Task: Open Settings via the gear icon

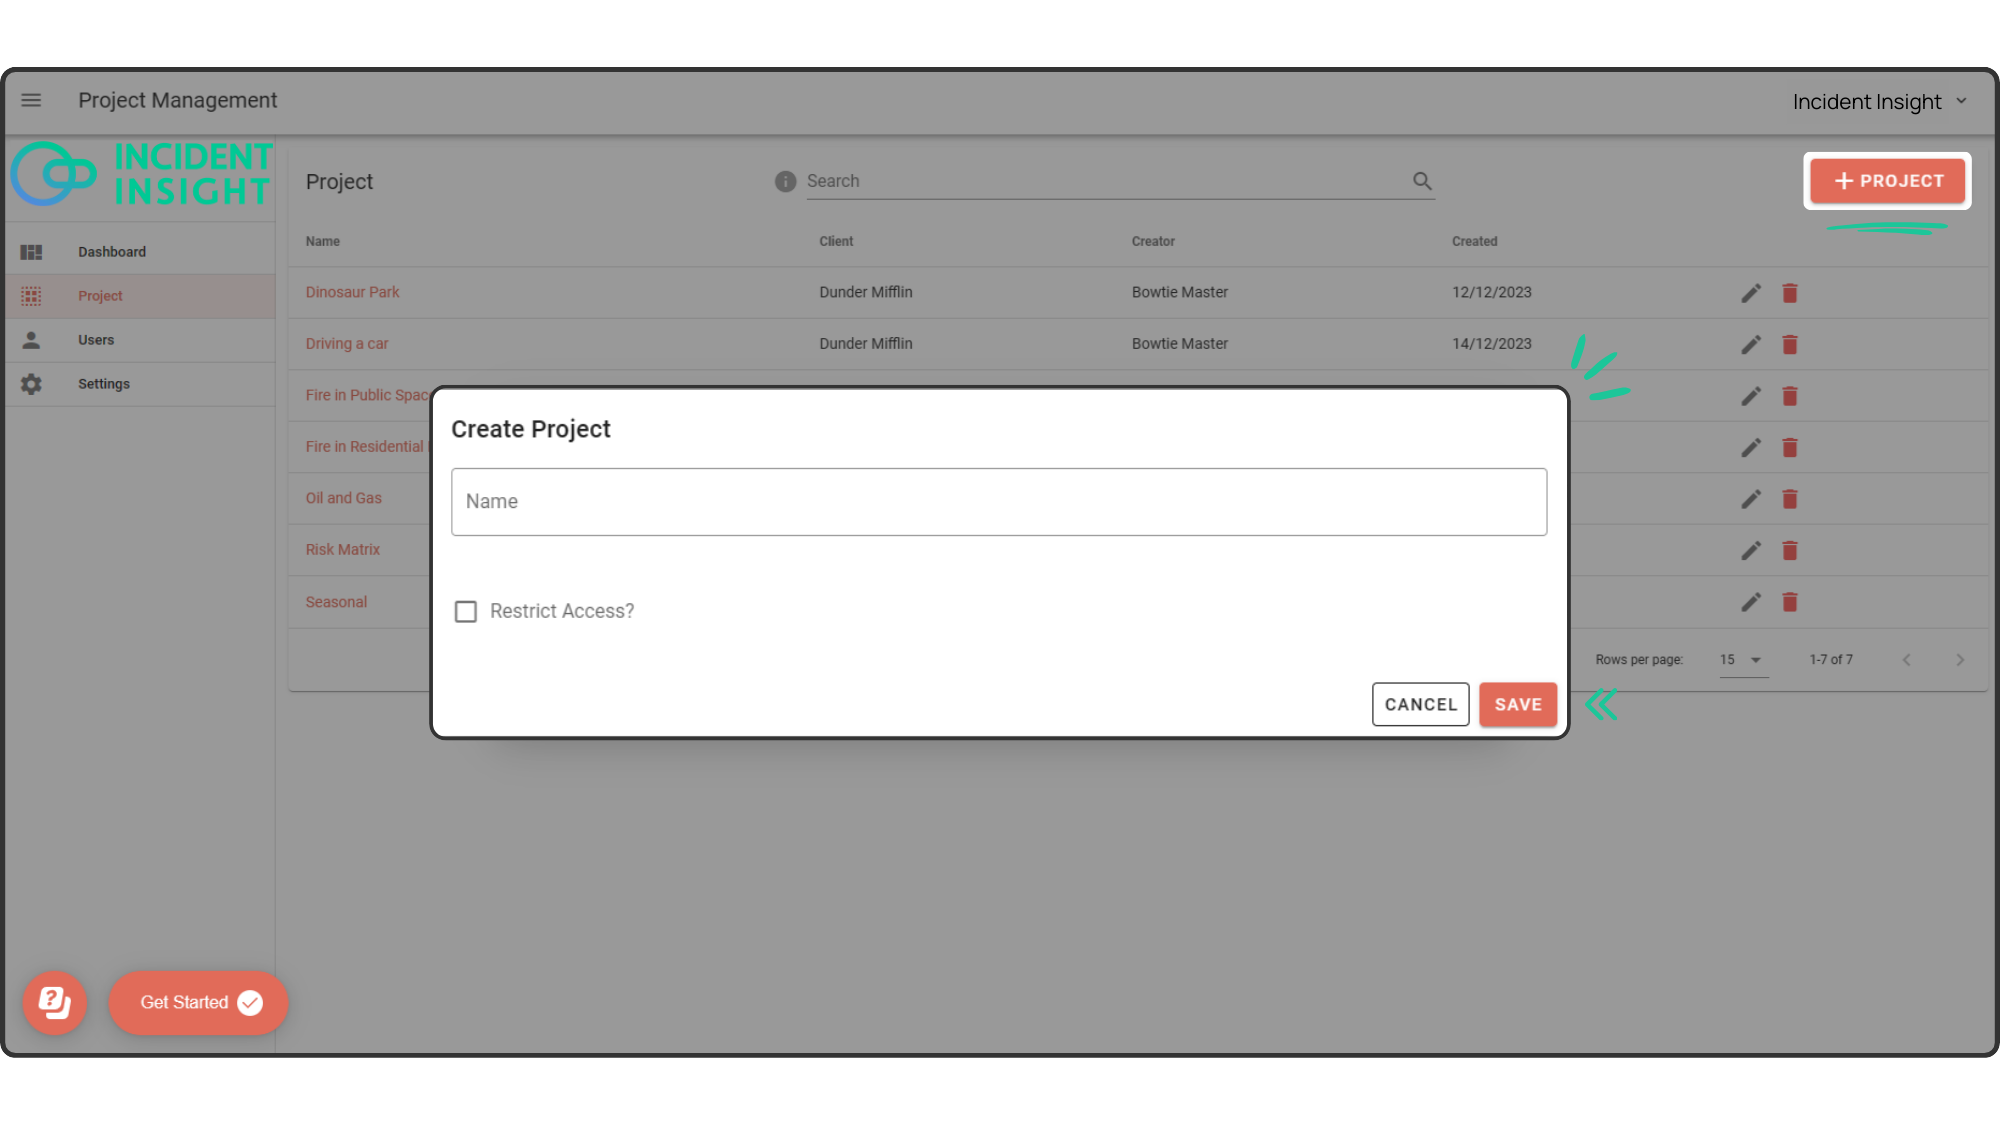Action: (x=31, y=383)
